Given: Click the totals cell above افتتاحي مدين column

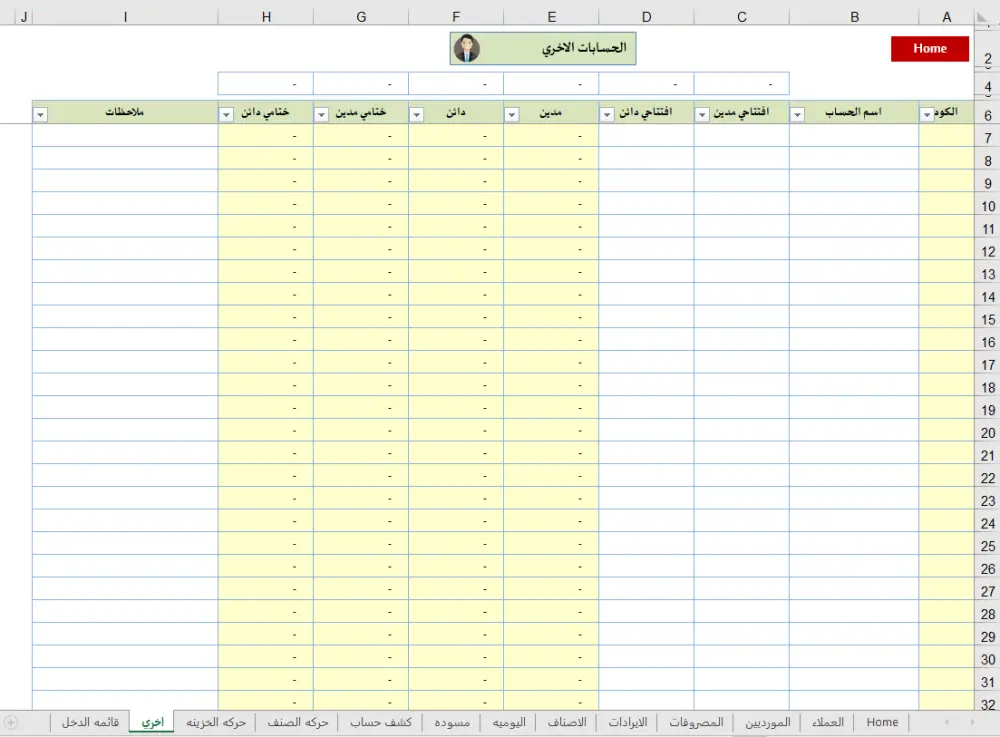Looking at the screenshot, I should (x=742, y=84).
